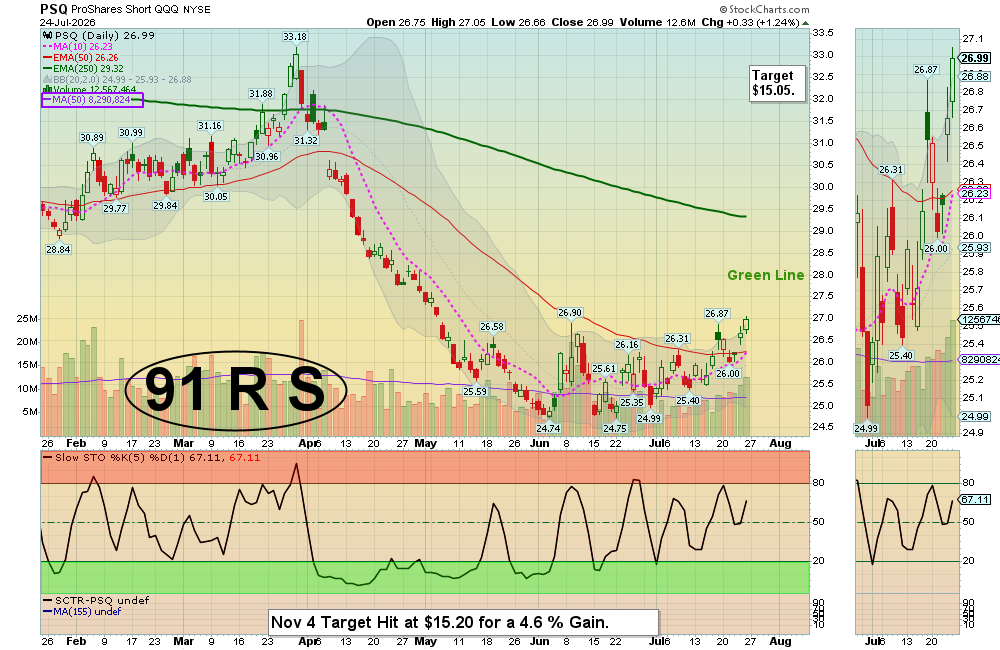The image size is (1000, 650).
Task: Click the Green Line label
Action: (765, 275)
